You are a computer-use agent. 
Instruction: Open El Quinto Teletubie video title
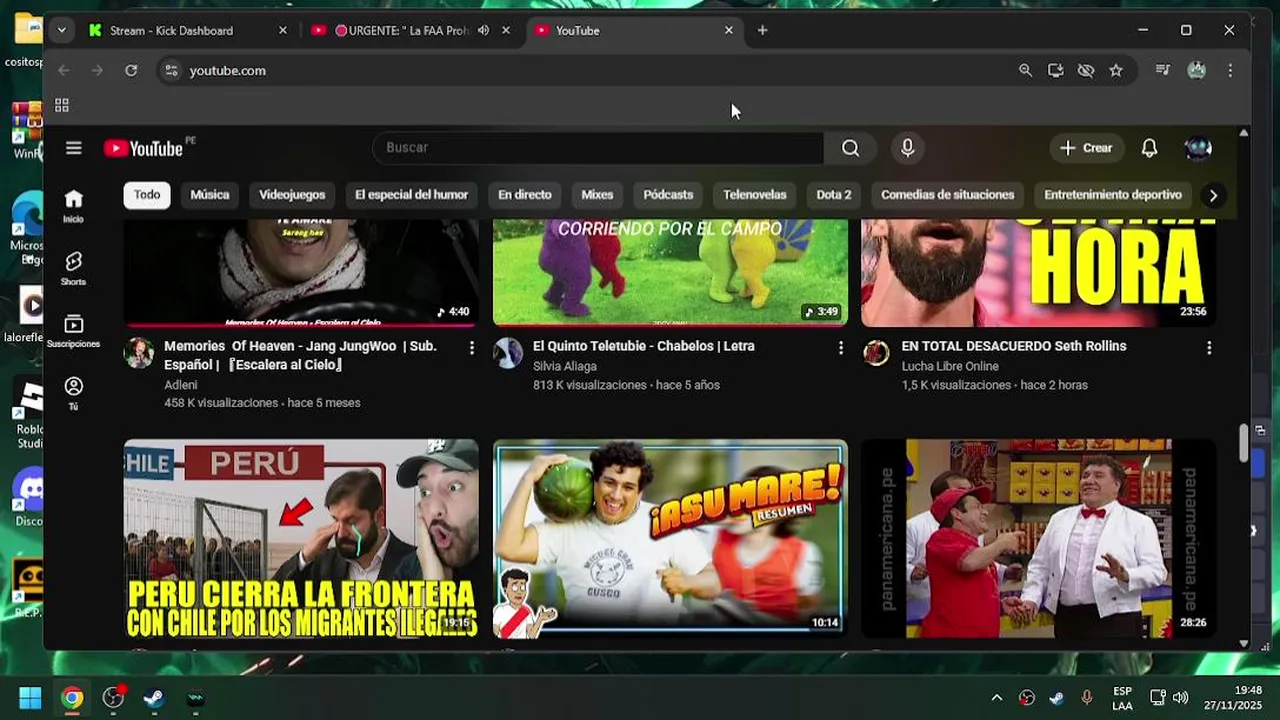point(644,346)
